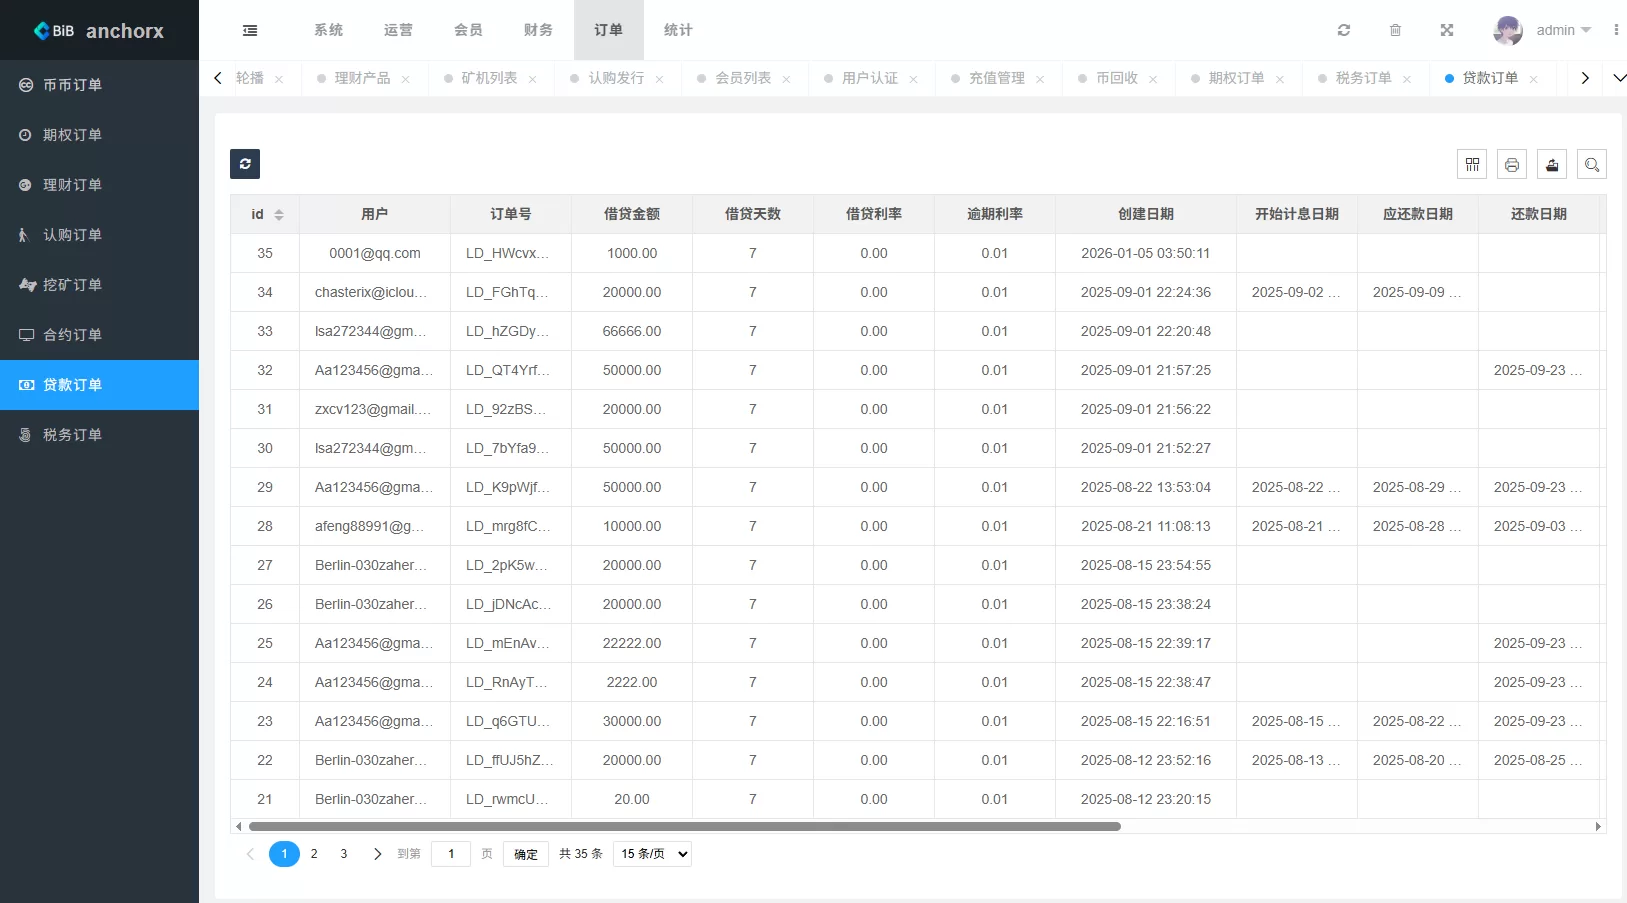Image resolution: width=1627 pixels, height=903 pixels.
Task: Close the 矿机列表 tab
Action: pyautogui.click(x=533, y=78)
